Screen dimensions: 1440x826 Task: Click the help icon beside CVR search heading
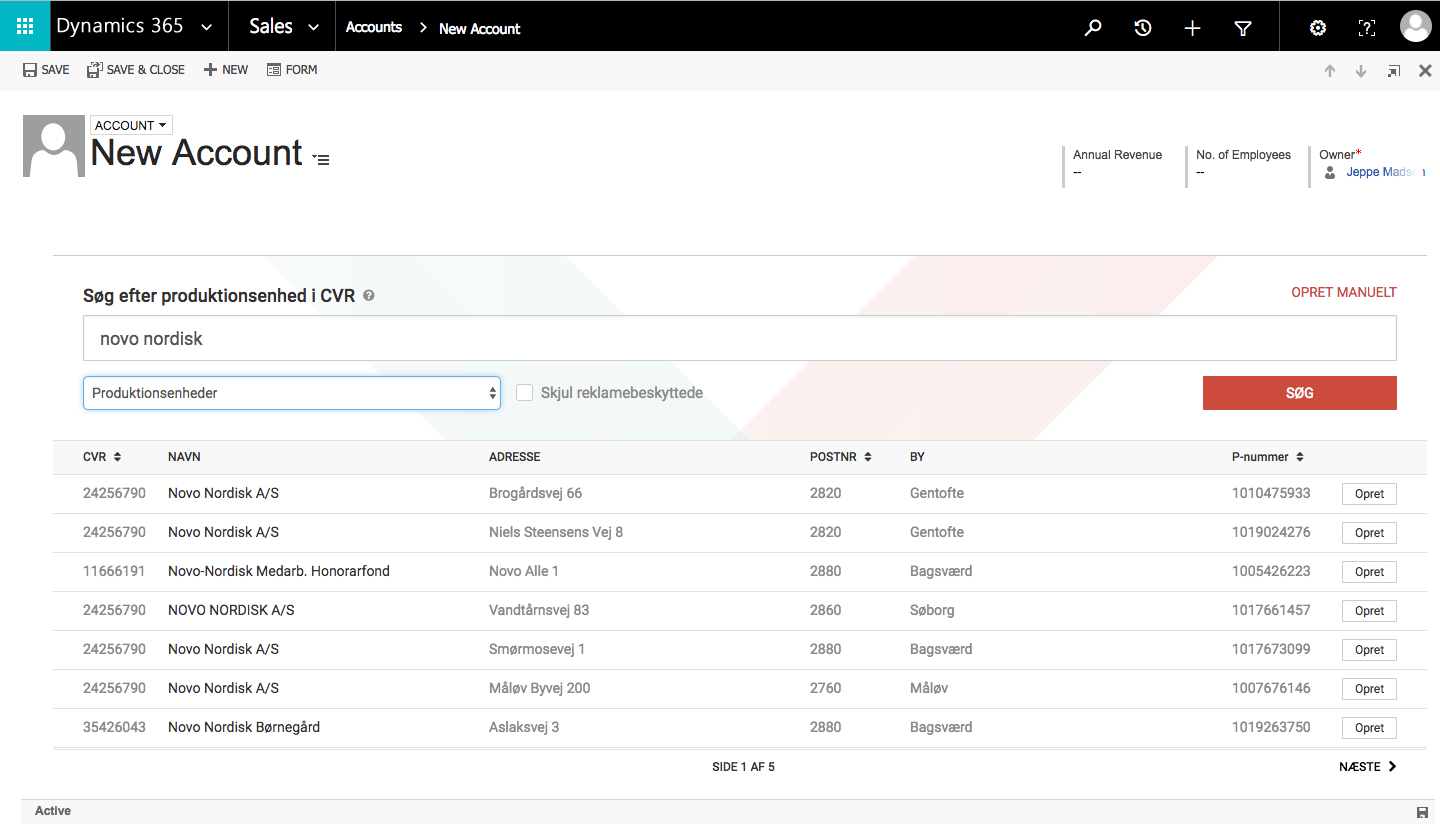[369, 296]
